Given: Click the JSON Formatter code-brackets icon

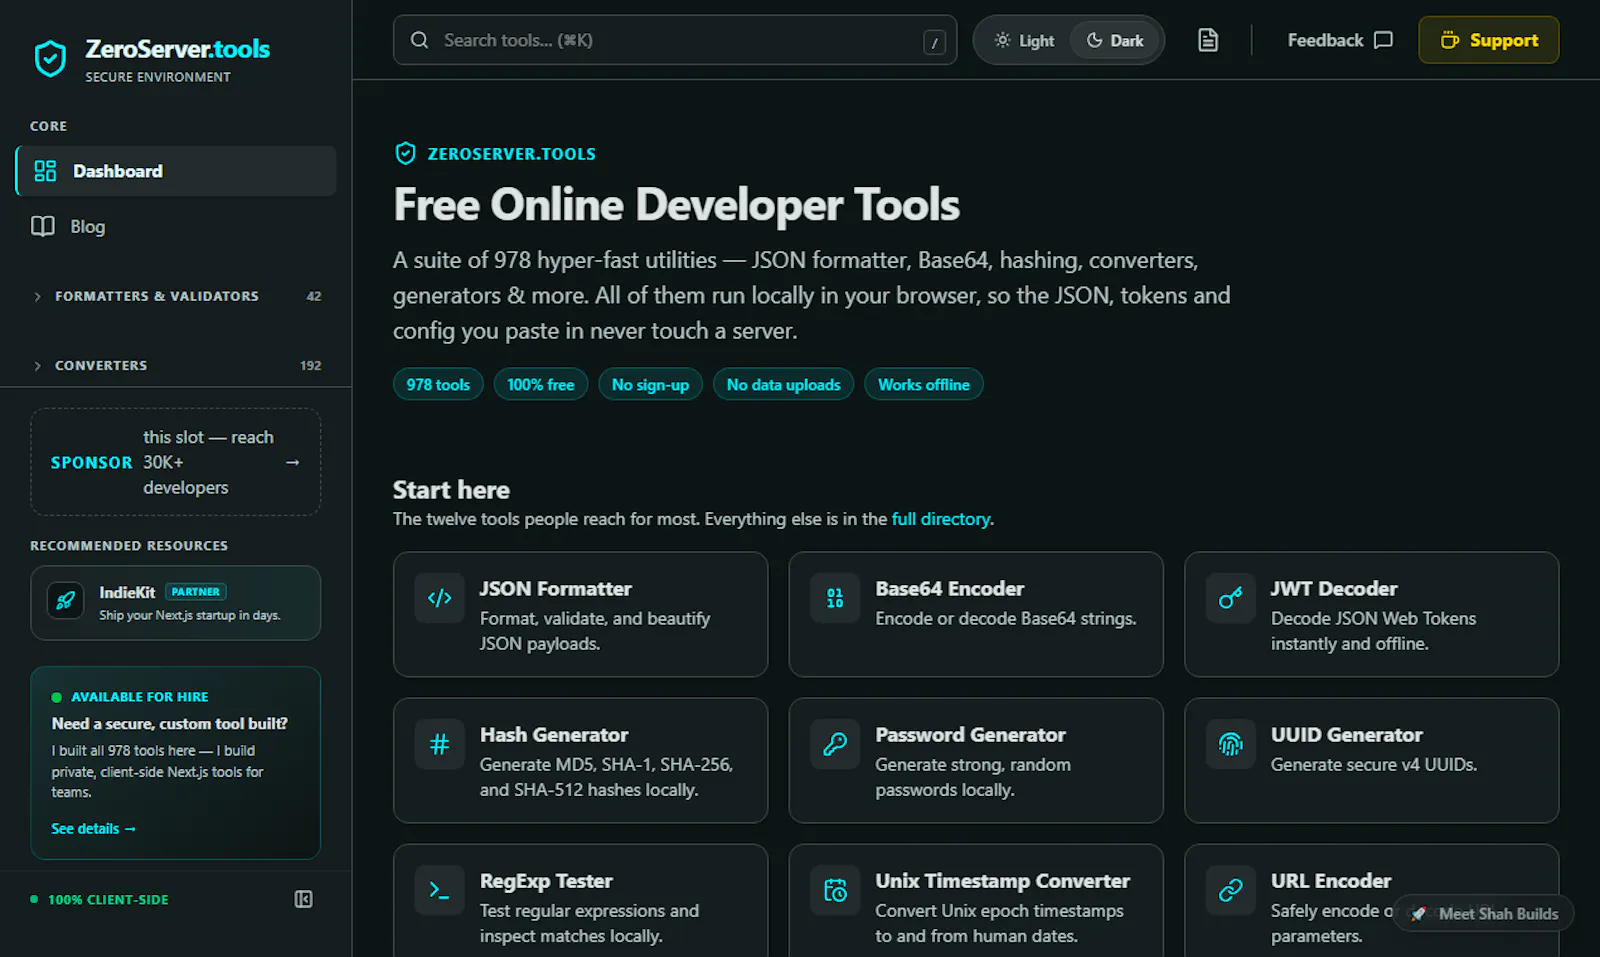Looking at the screenshot, I should [440, 598].
